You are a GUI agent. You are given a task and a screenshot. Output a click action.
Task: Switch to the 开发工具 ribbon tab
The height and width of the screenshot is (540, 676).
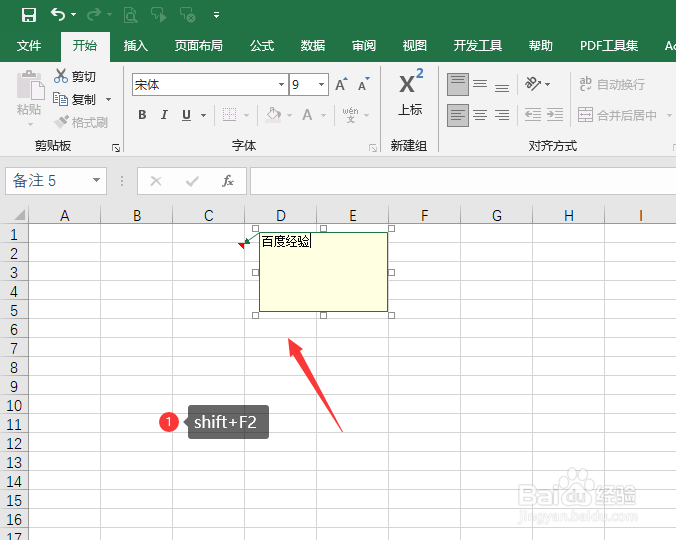(x=478, y=46)
